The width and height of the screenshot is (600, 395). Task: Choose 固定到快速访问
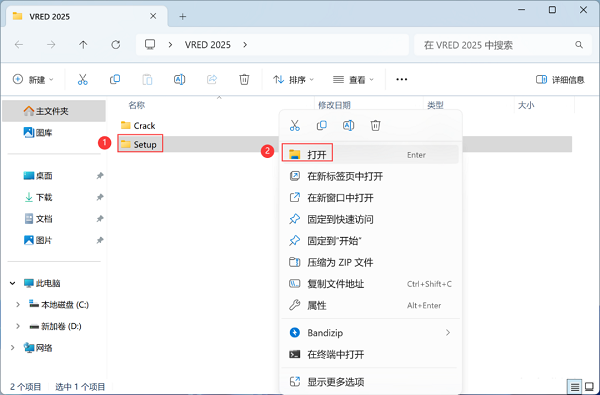(370, 219)
